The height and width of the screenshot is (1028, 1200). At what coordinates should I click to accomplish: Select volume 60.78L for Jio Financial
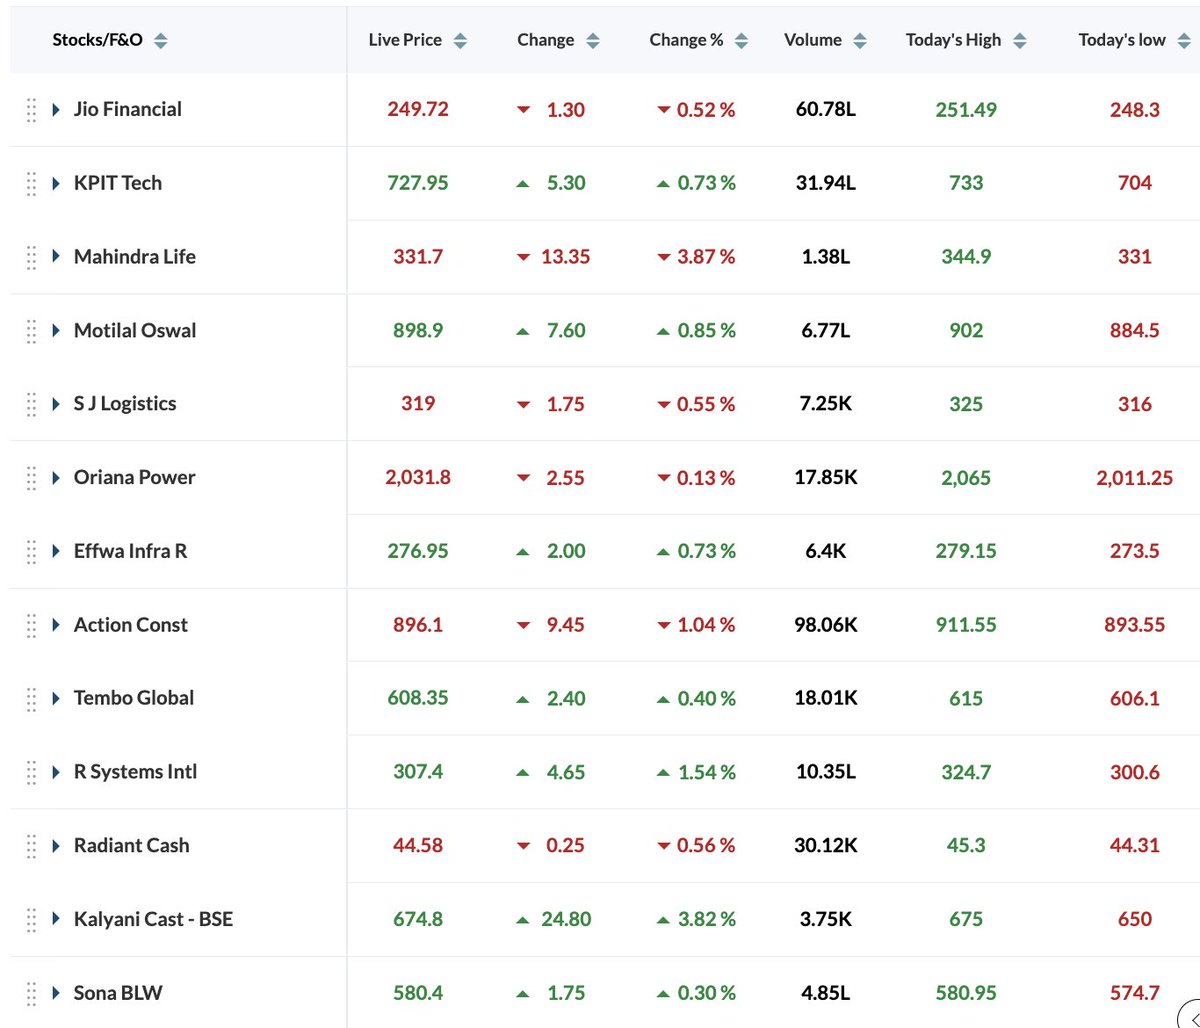coord(826,109)
